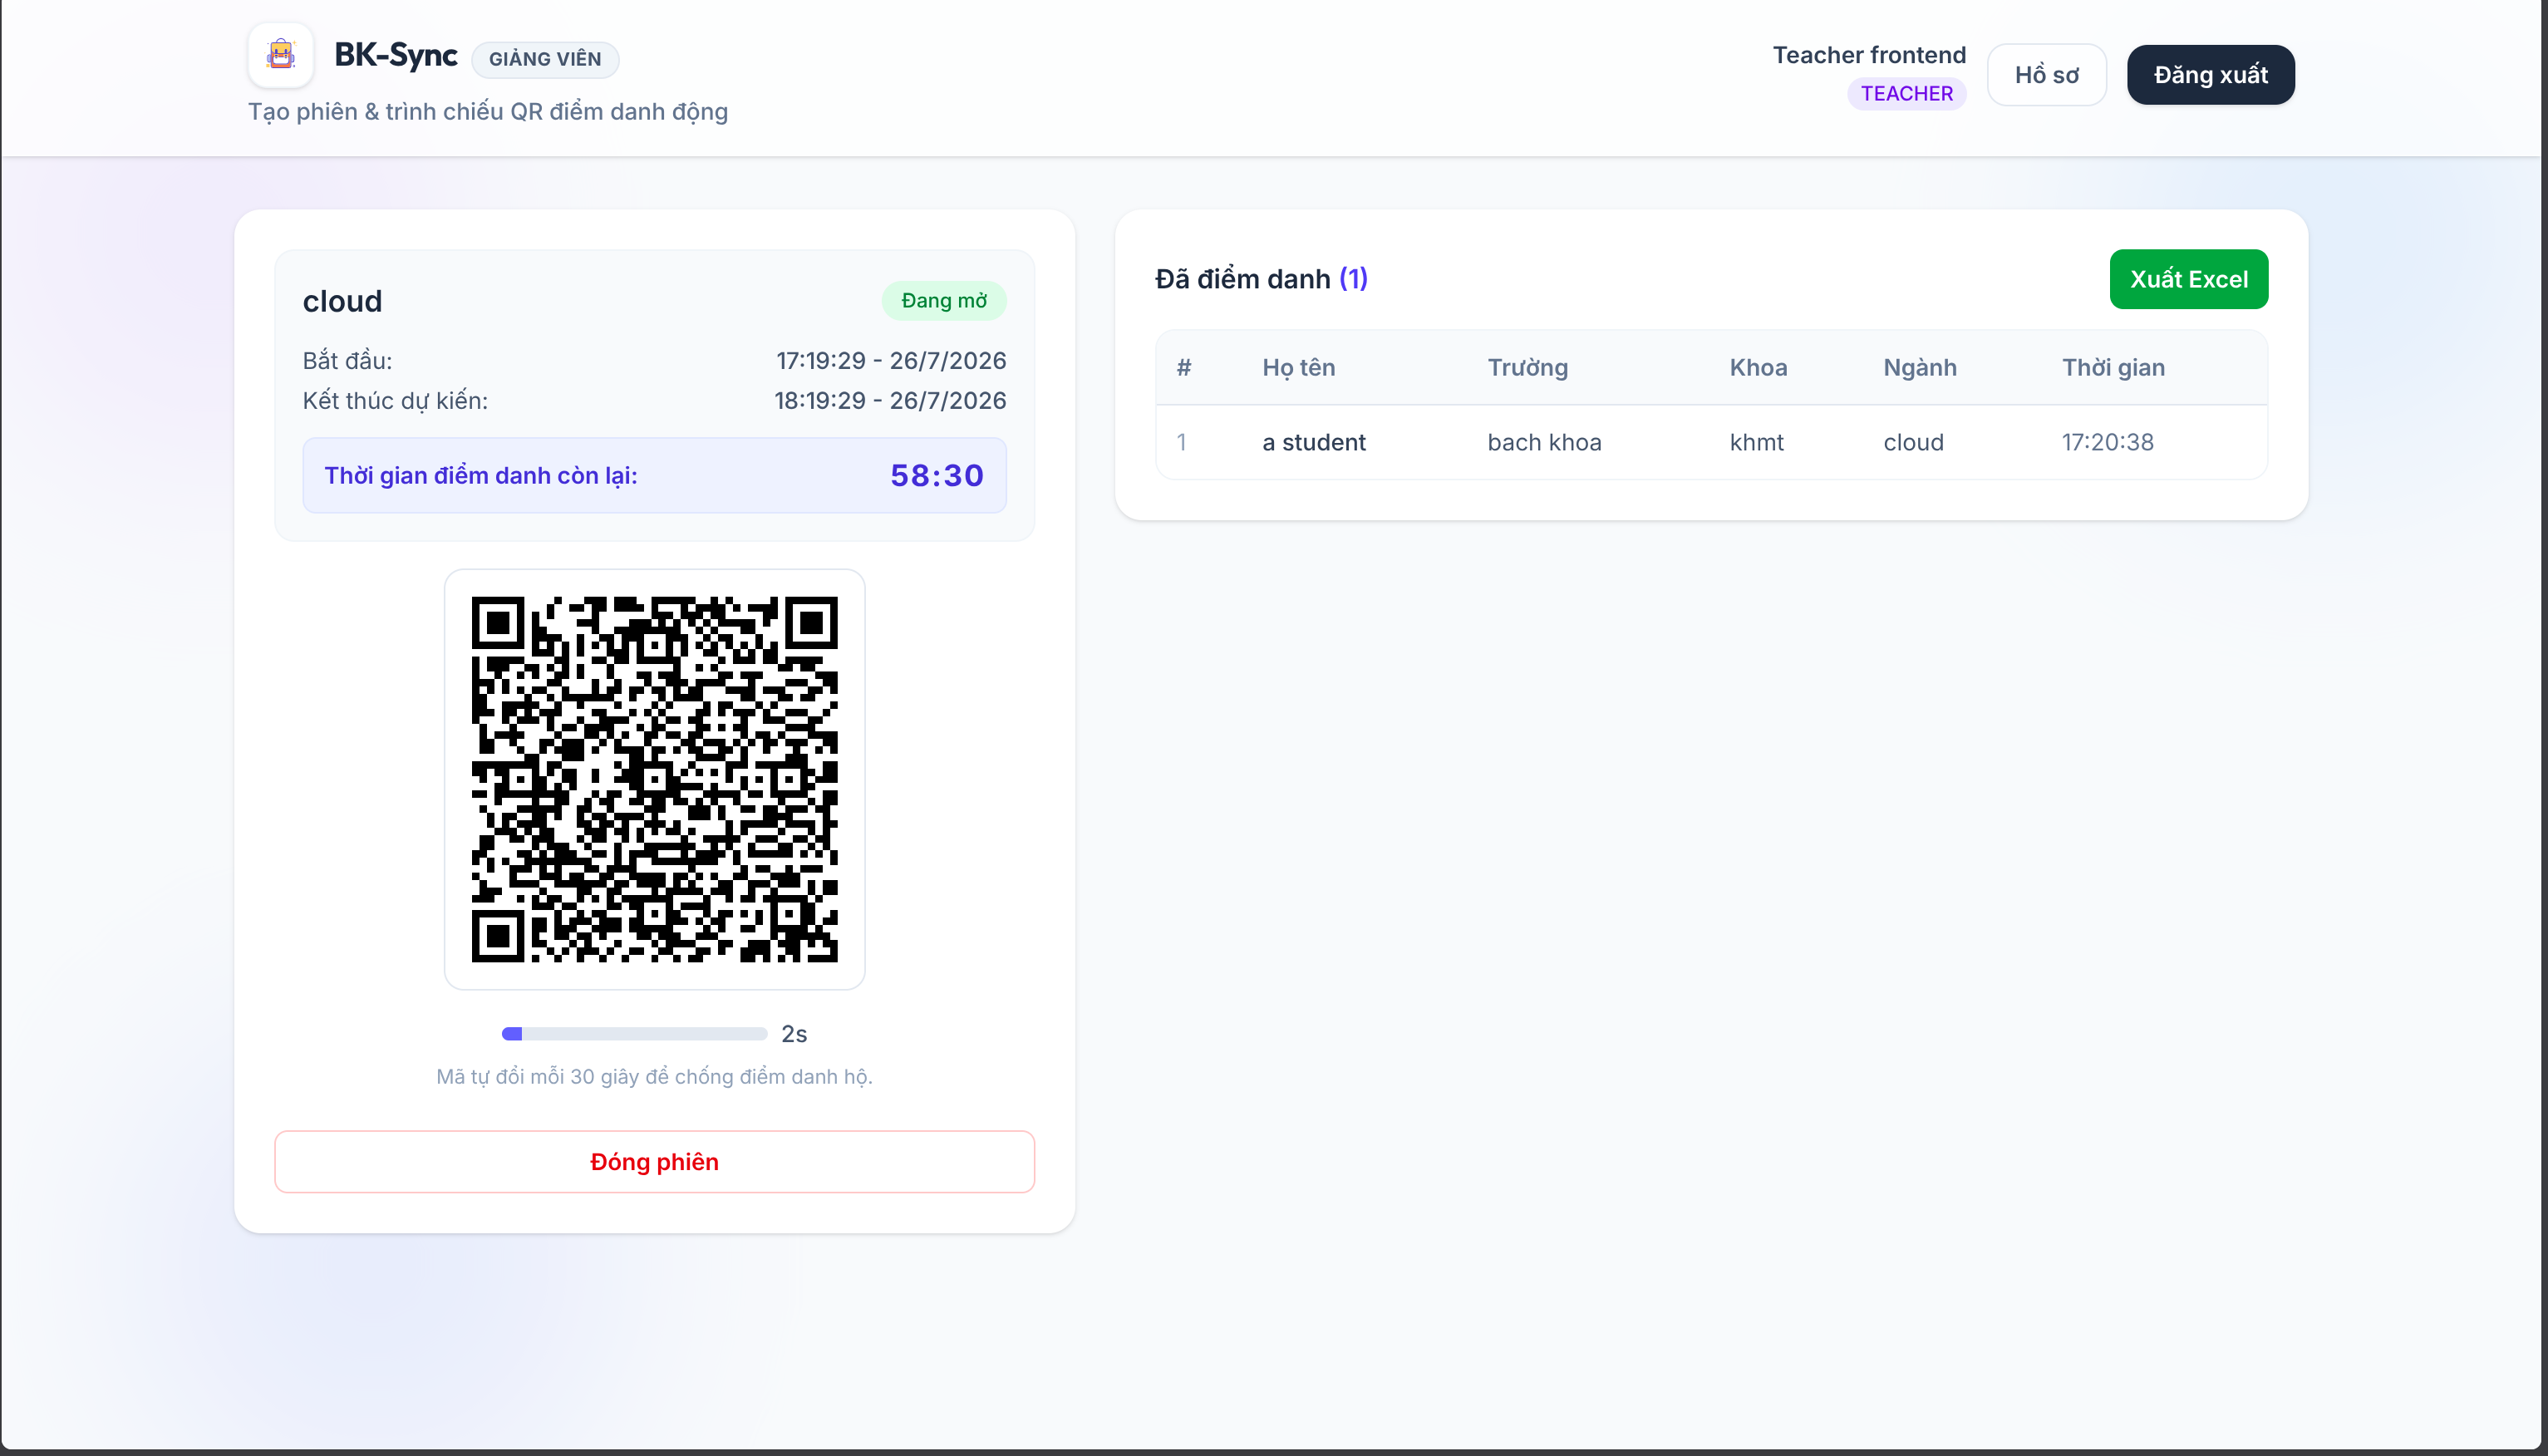2548x1456 pixels.
Task: Click the 58:30 remaining time countdown
Action: [936, 475]
